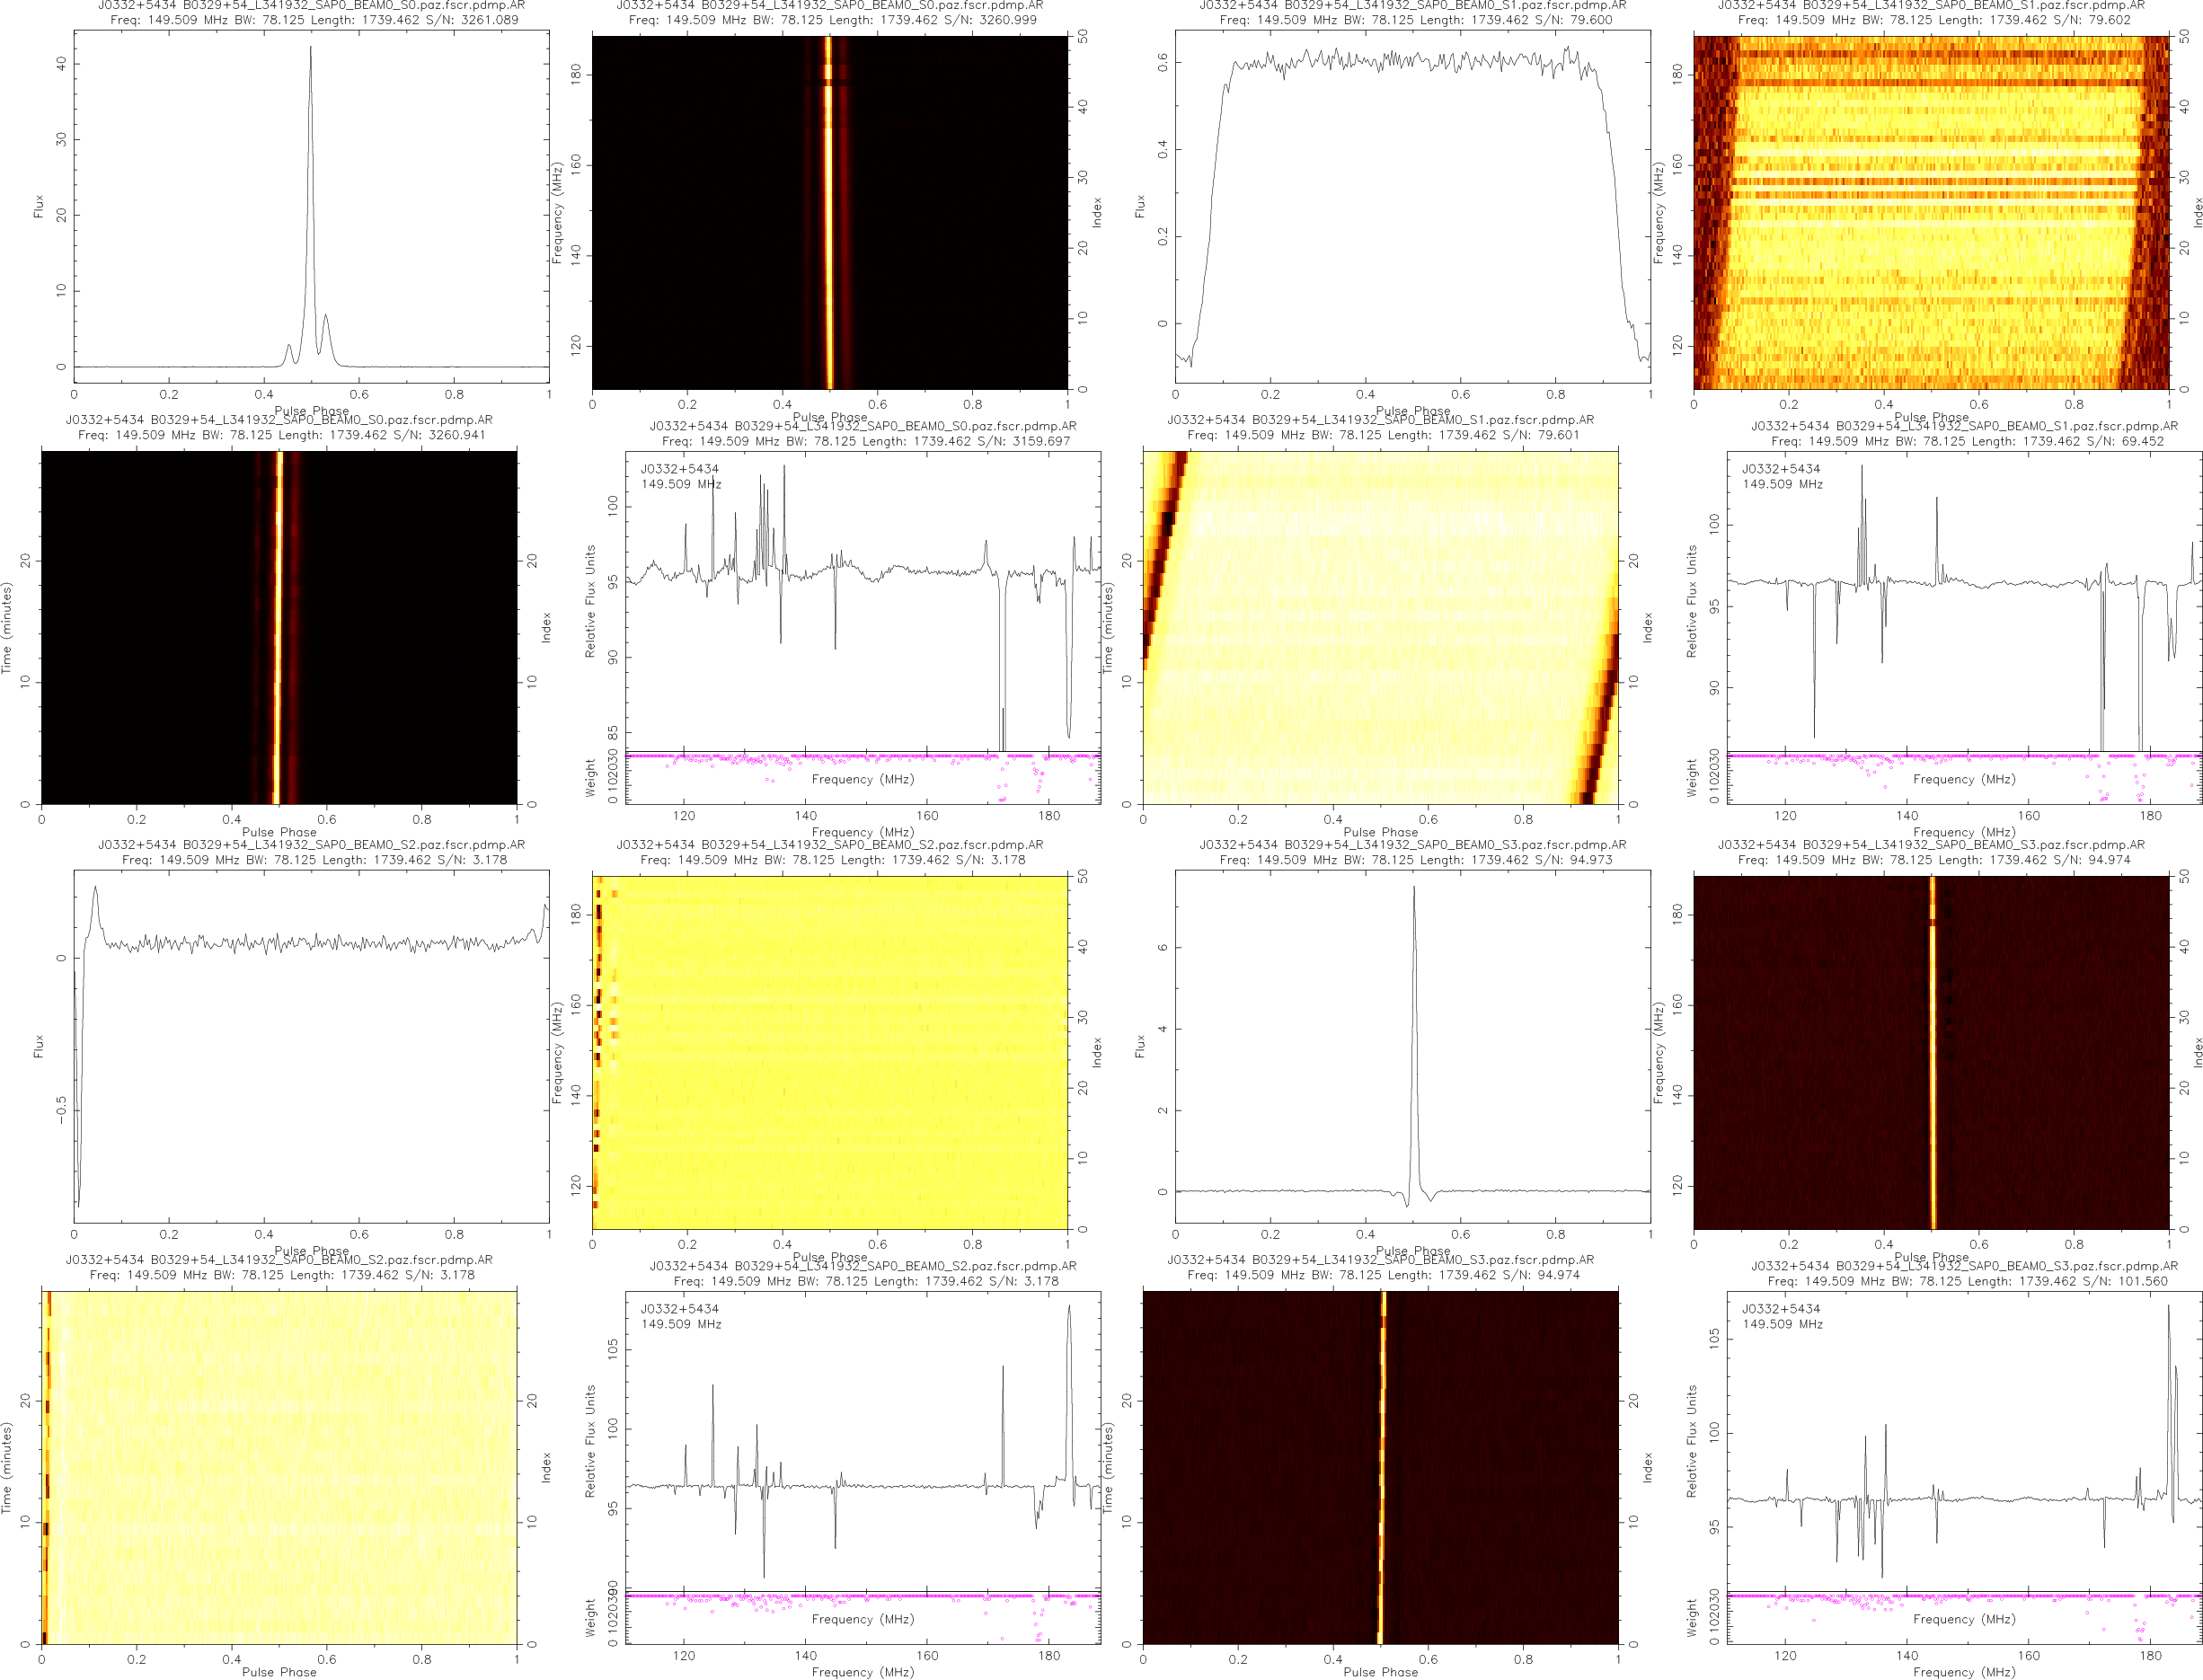Open the S1 flux profile plot
The height and width of the screenshot is (1680, 2203).
(1412, 205)
